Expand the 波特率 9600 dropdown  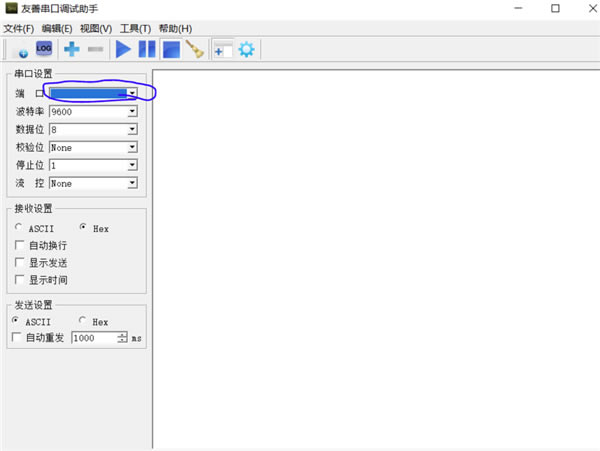(x=131, y=112)
